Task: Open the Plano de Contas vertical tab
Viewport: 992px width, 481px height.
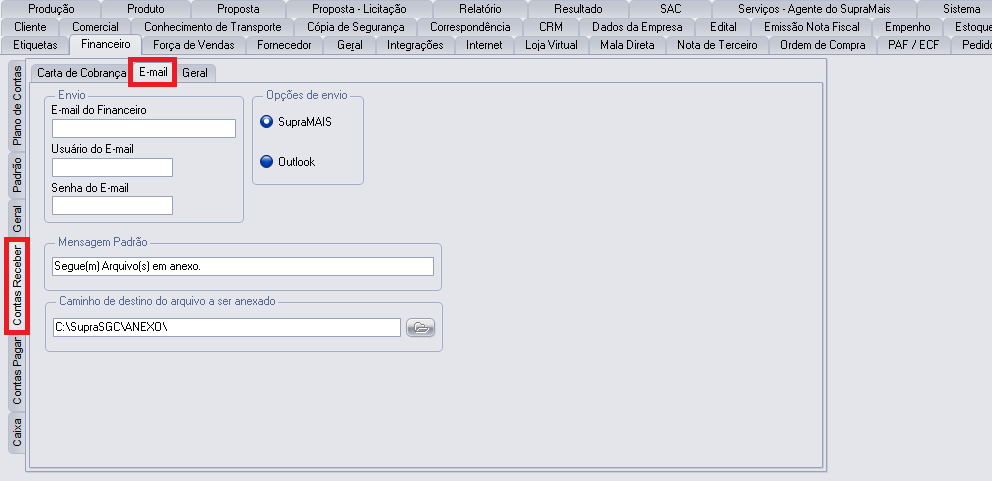Action: point(17,106)
